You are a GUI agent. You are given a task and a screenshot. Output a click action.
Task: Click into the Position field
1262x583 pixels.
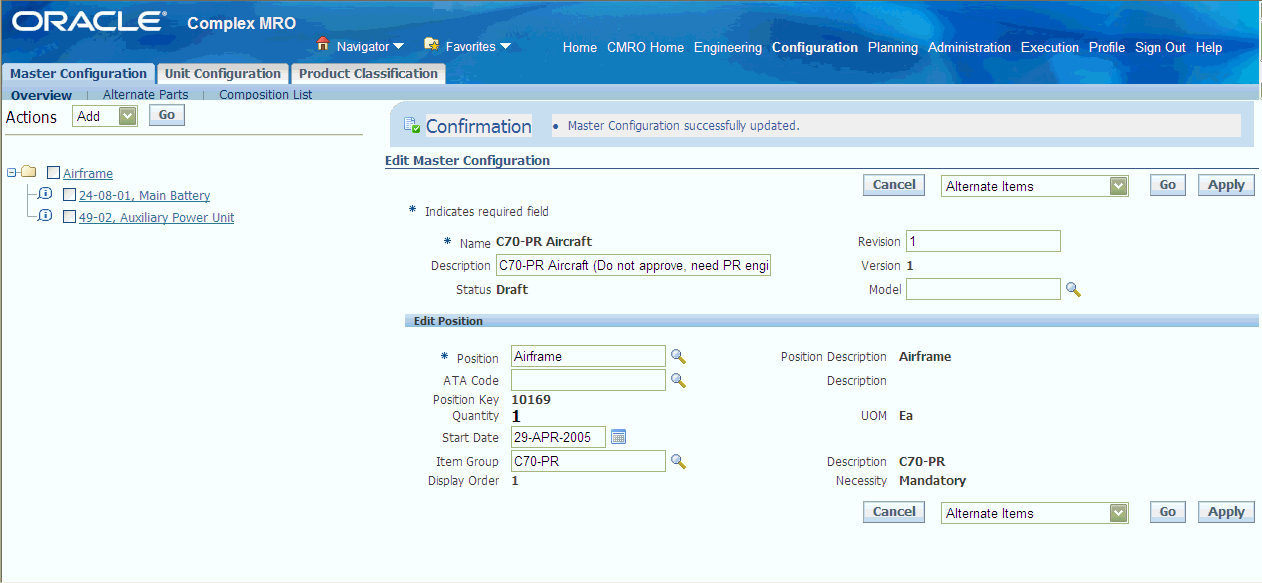tap(588, 357)
